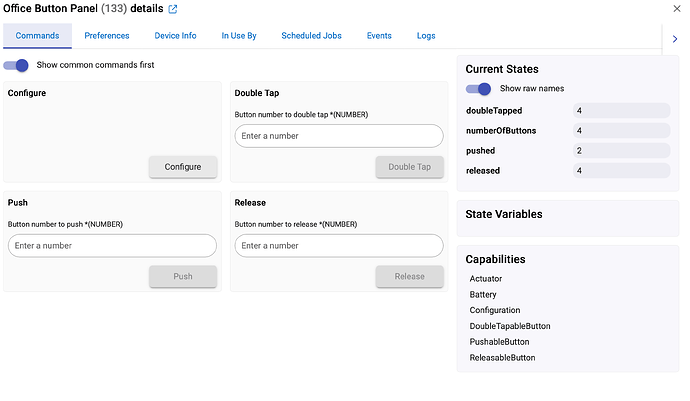Open device details in new window icon

173,9
